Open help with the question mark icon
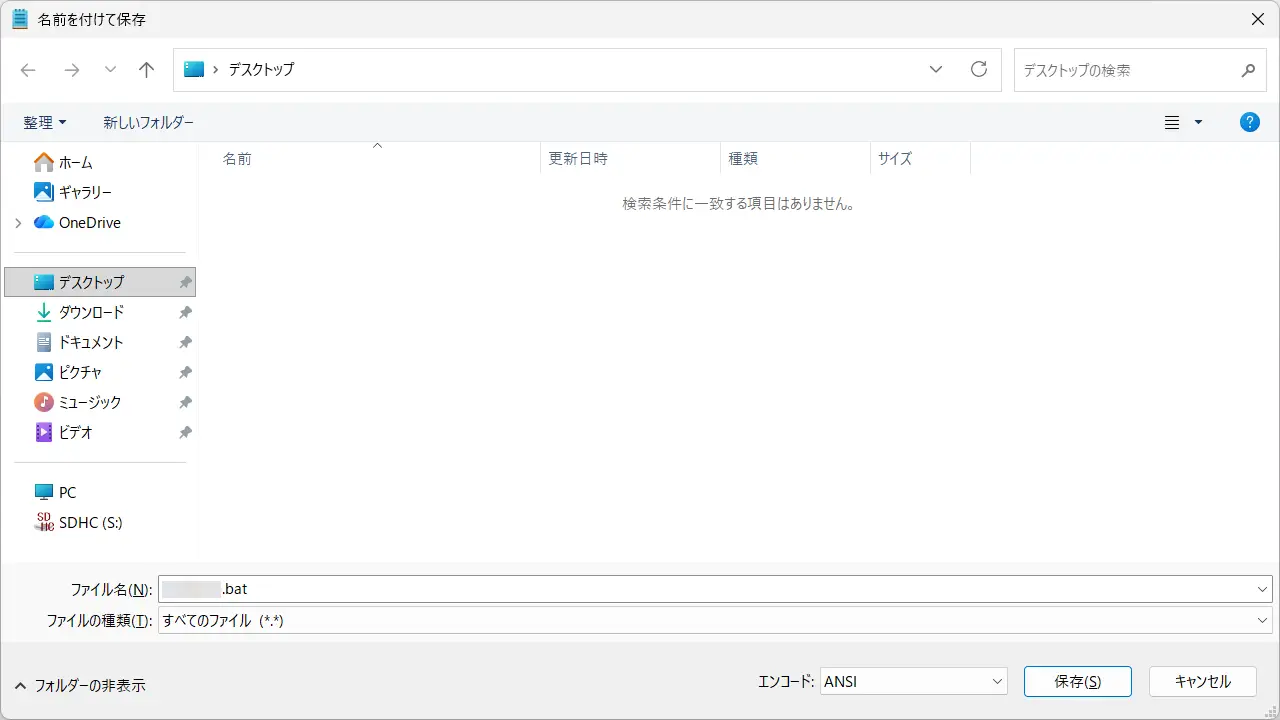The image size is (1280, 720). (1249, 122)
